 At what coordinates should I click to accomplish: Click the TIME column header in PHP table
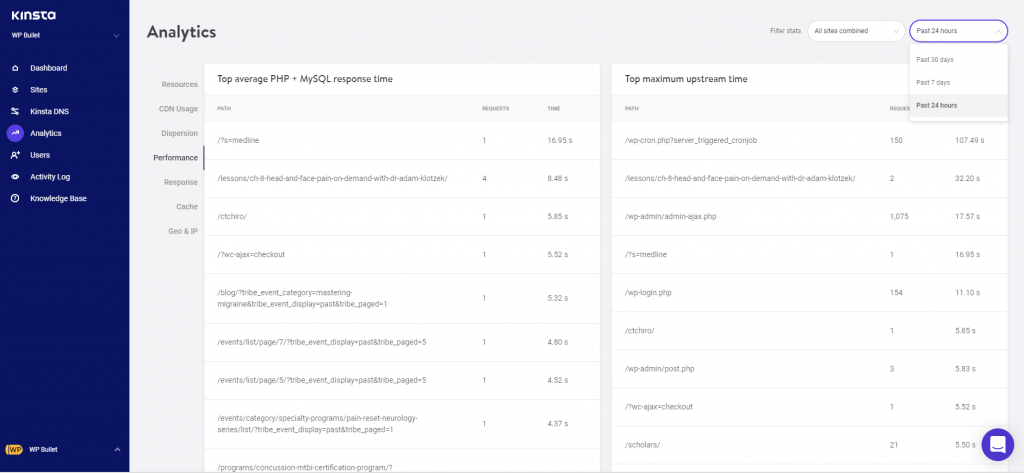click(x=554, y=108)
